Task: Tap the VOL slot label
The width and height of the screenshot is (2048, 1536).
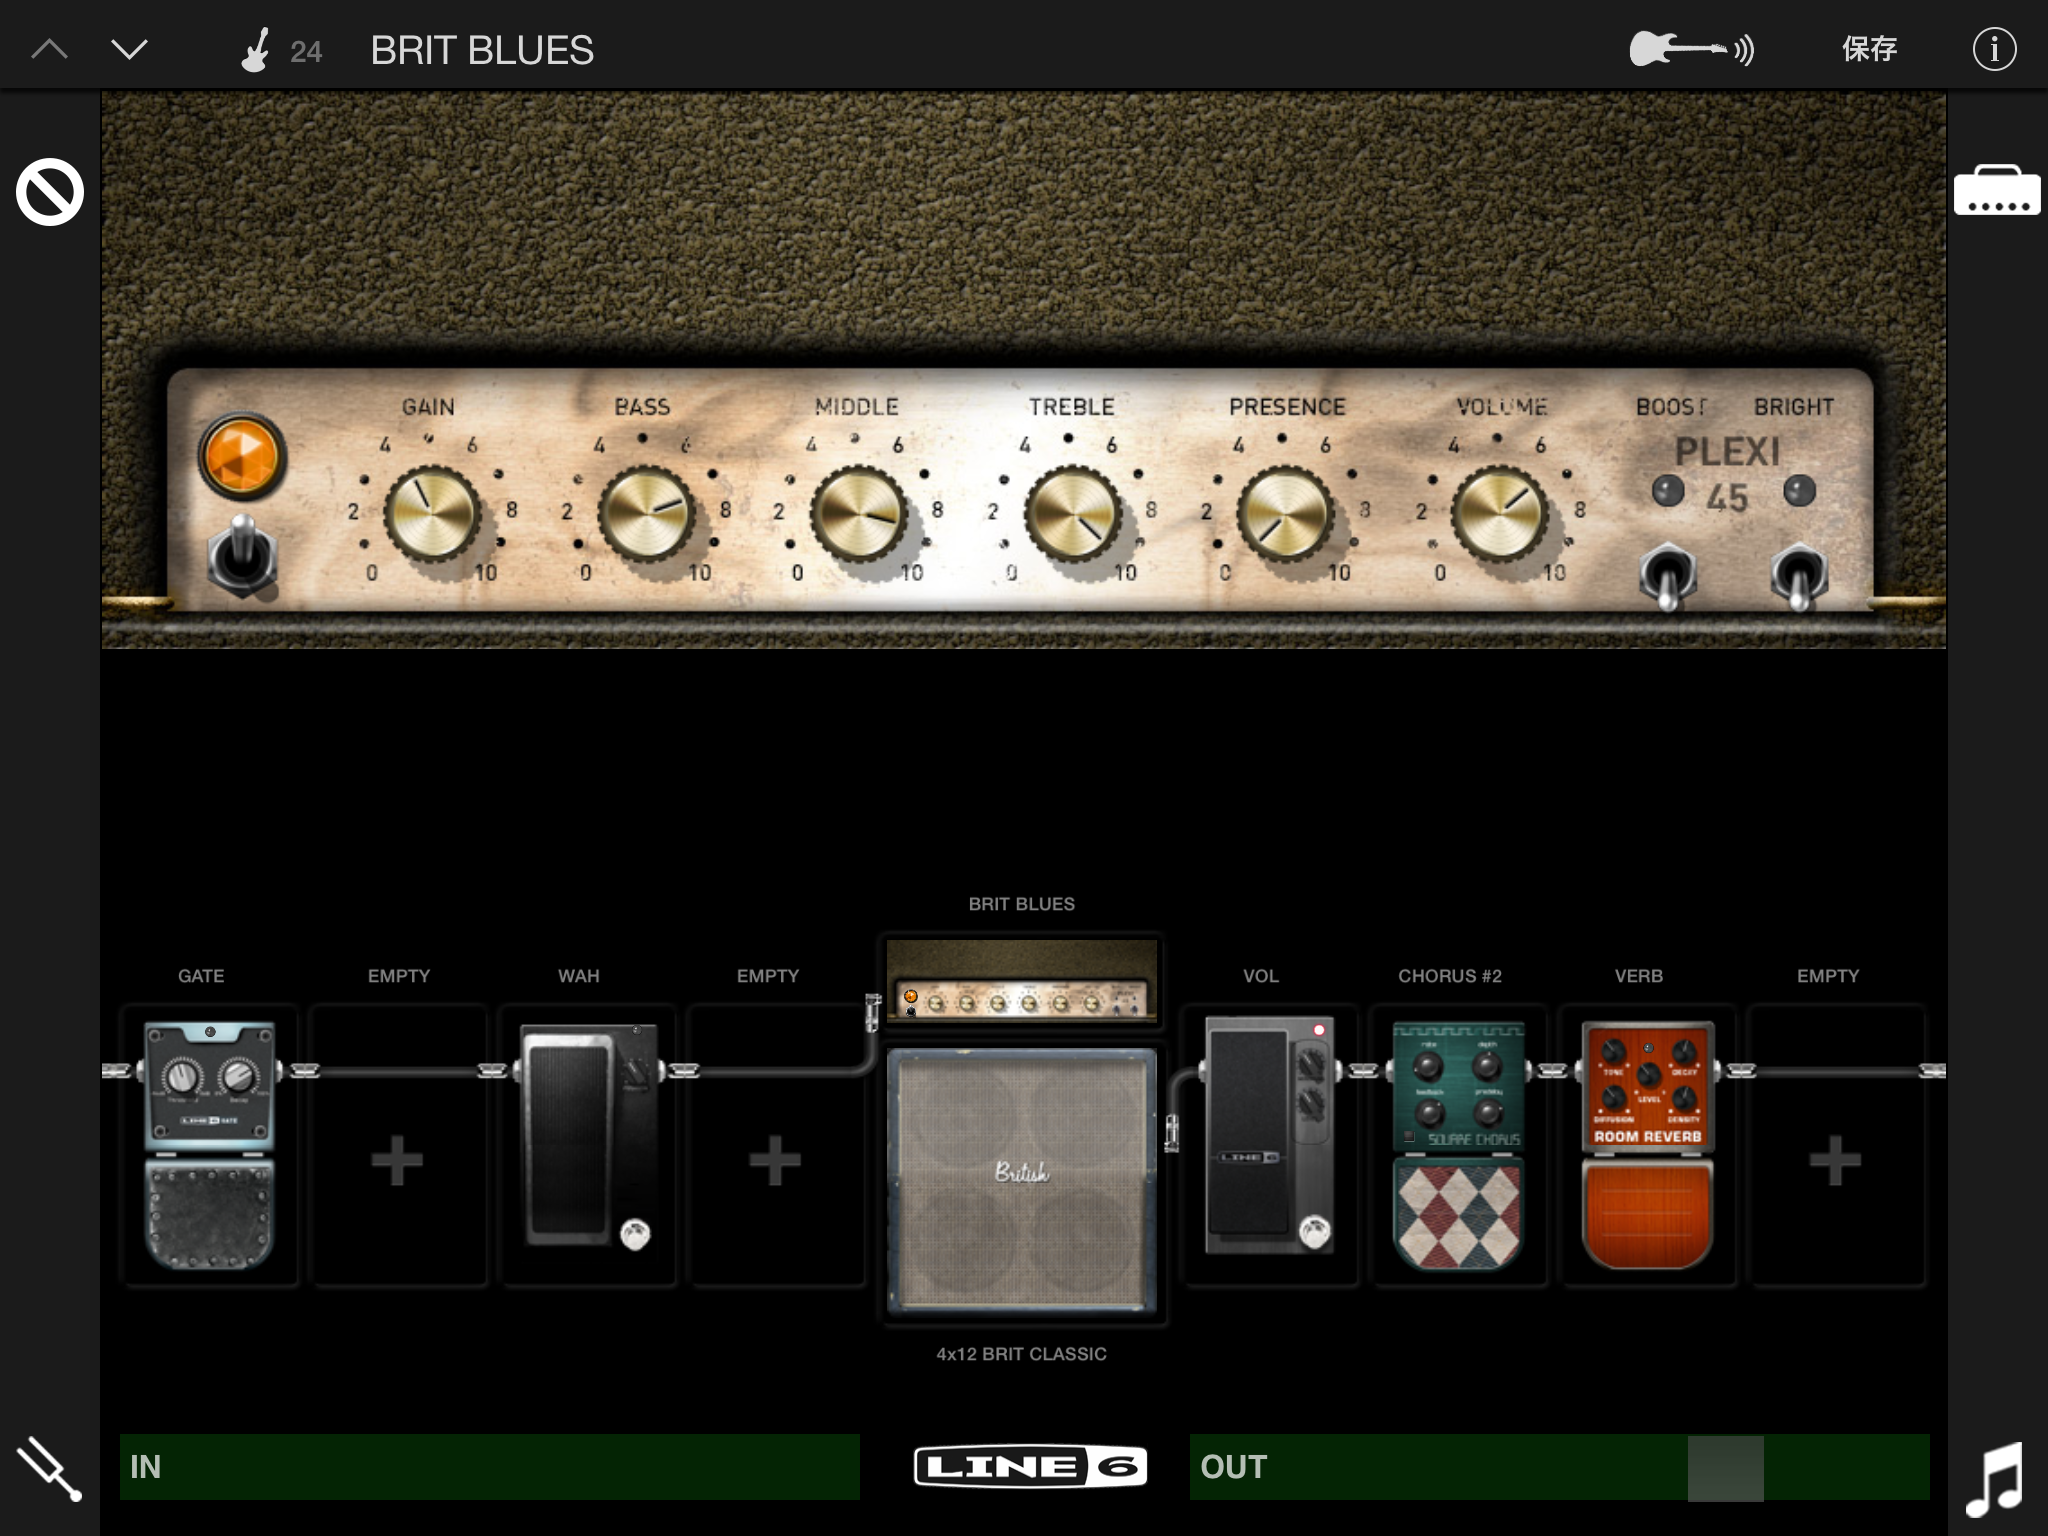Action: coord(1261,976)
